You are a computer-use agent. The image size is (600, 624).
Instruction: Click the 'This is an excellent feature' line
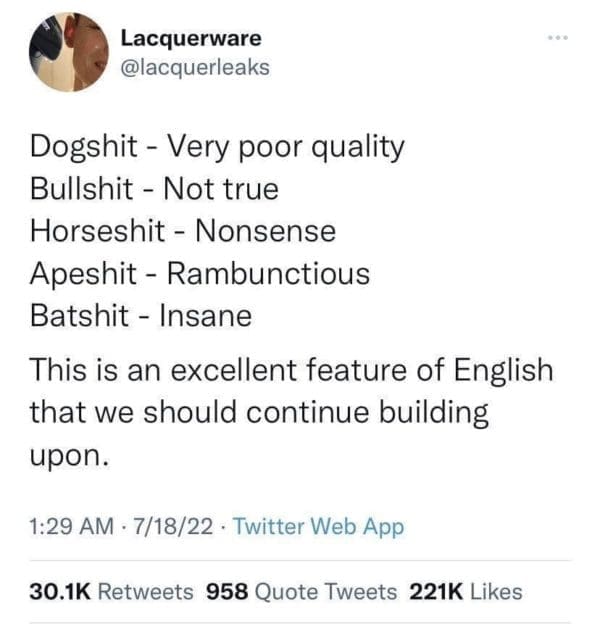click(x=290, y=370)
